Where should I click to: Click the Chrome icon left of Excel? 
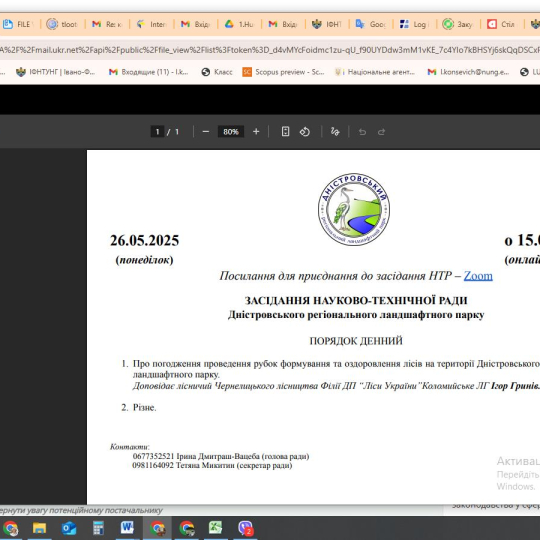pos(186,528)
